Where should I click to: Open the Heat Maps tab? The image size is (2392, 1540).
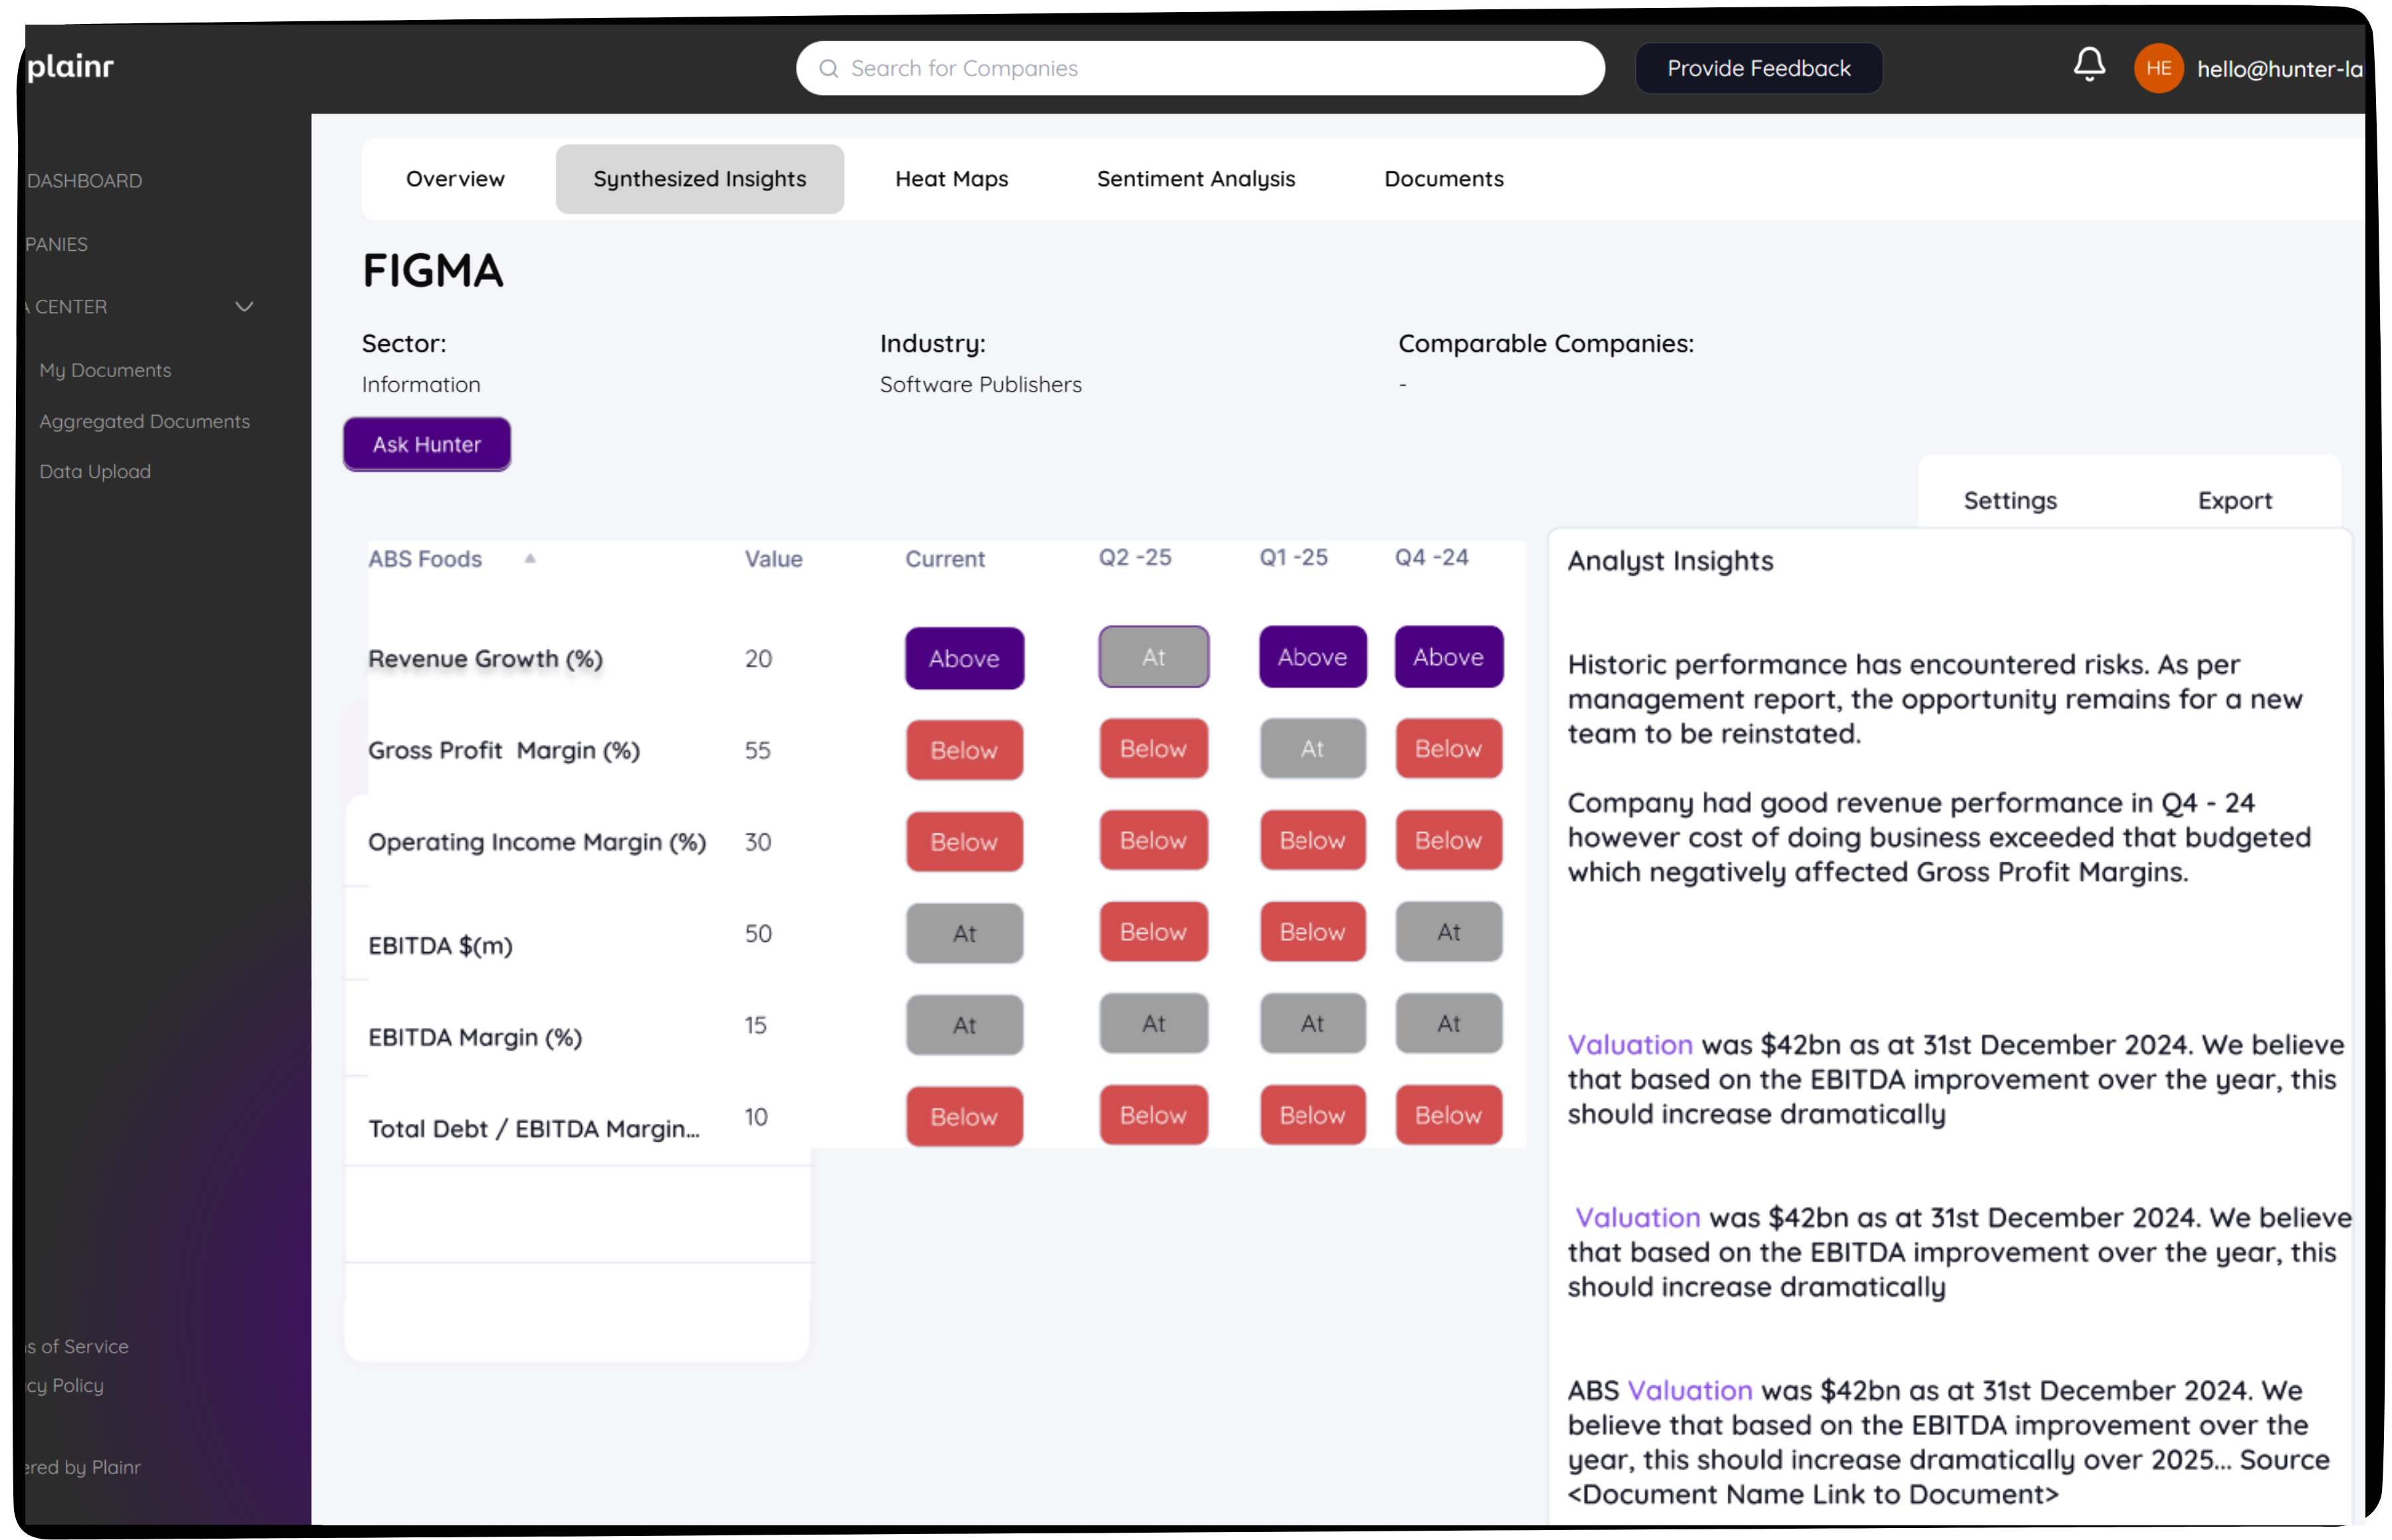[951, 179]
